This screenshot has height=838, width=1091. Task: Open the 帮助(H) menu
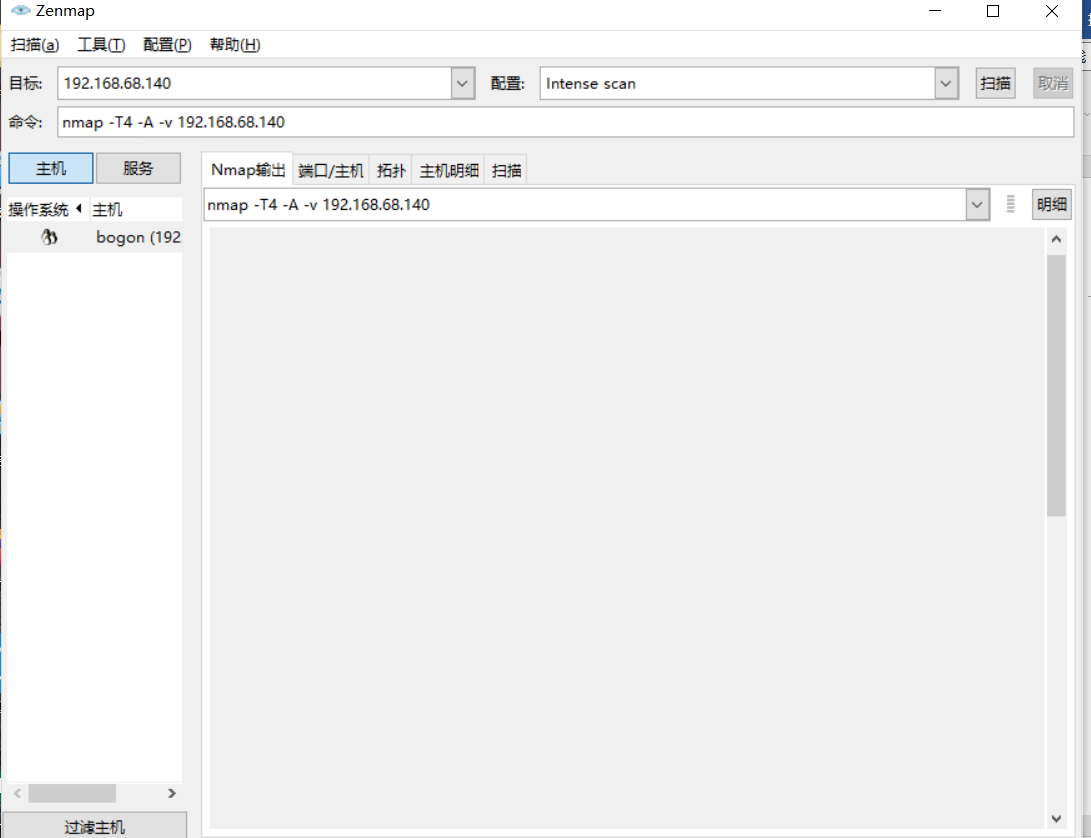pyautogui.click(x=233, y=45)
